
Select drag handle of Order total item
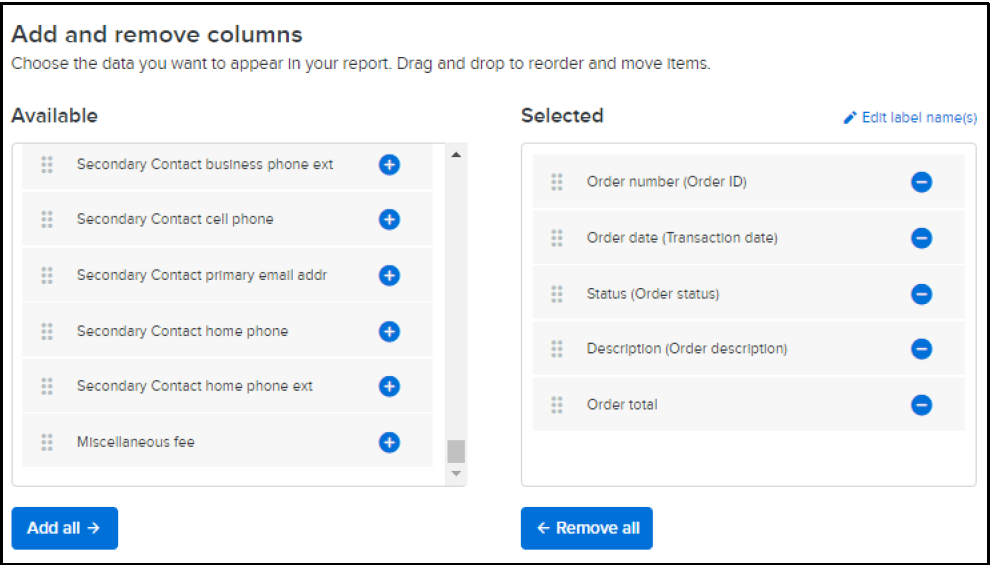coord(557,405)
